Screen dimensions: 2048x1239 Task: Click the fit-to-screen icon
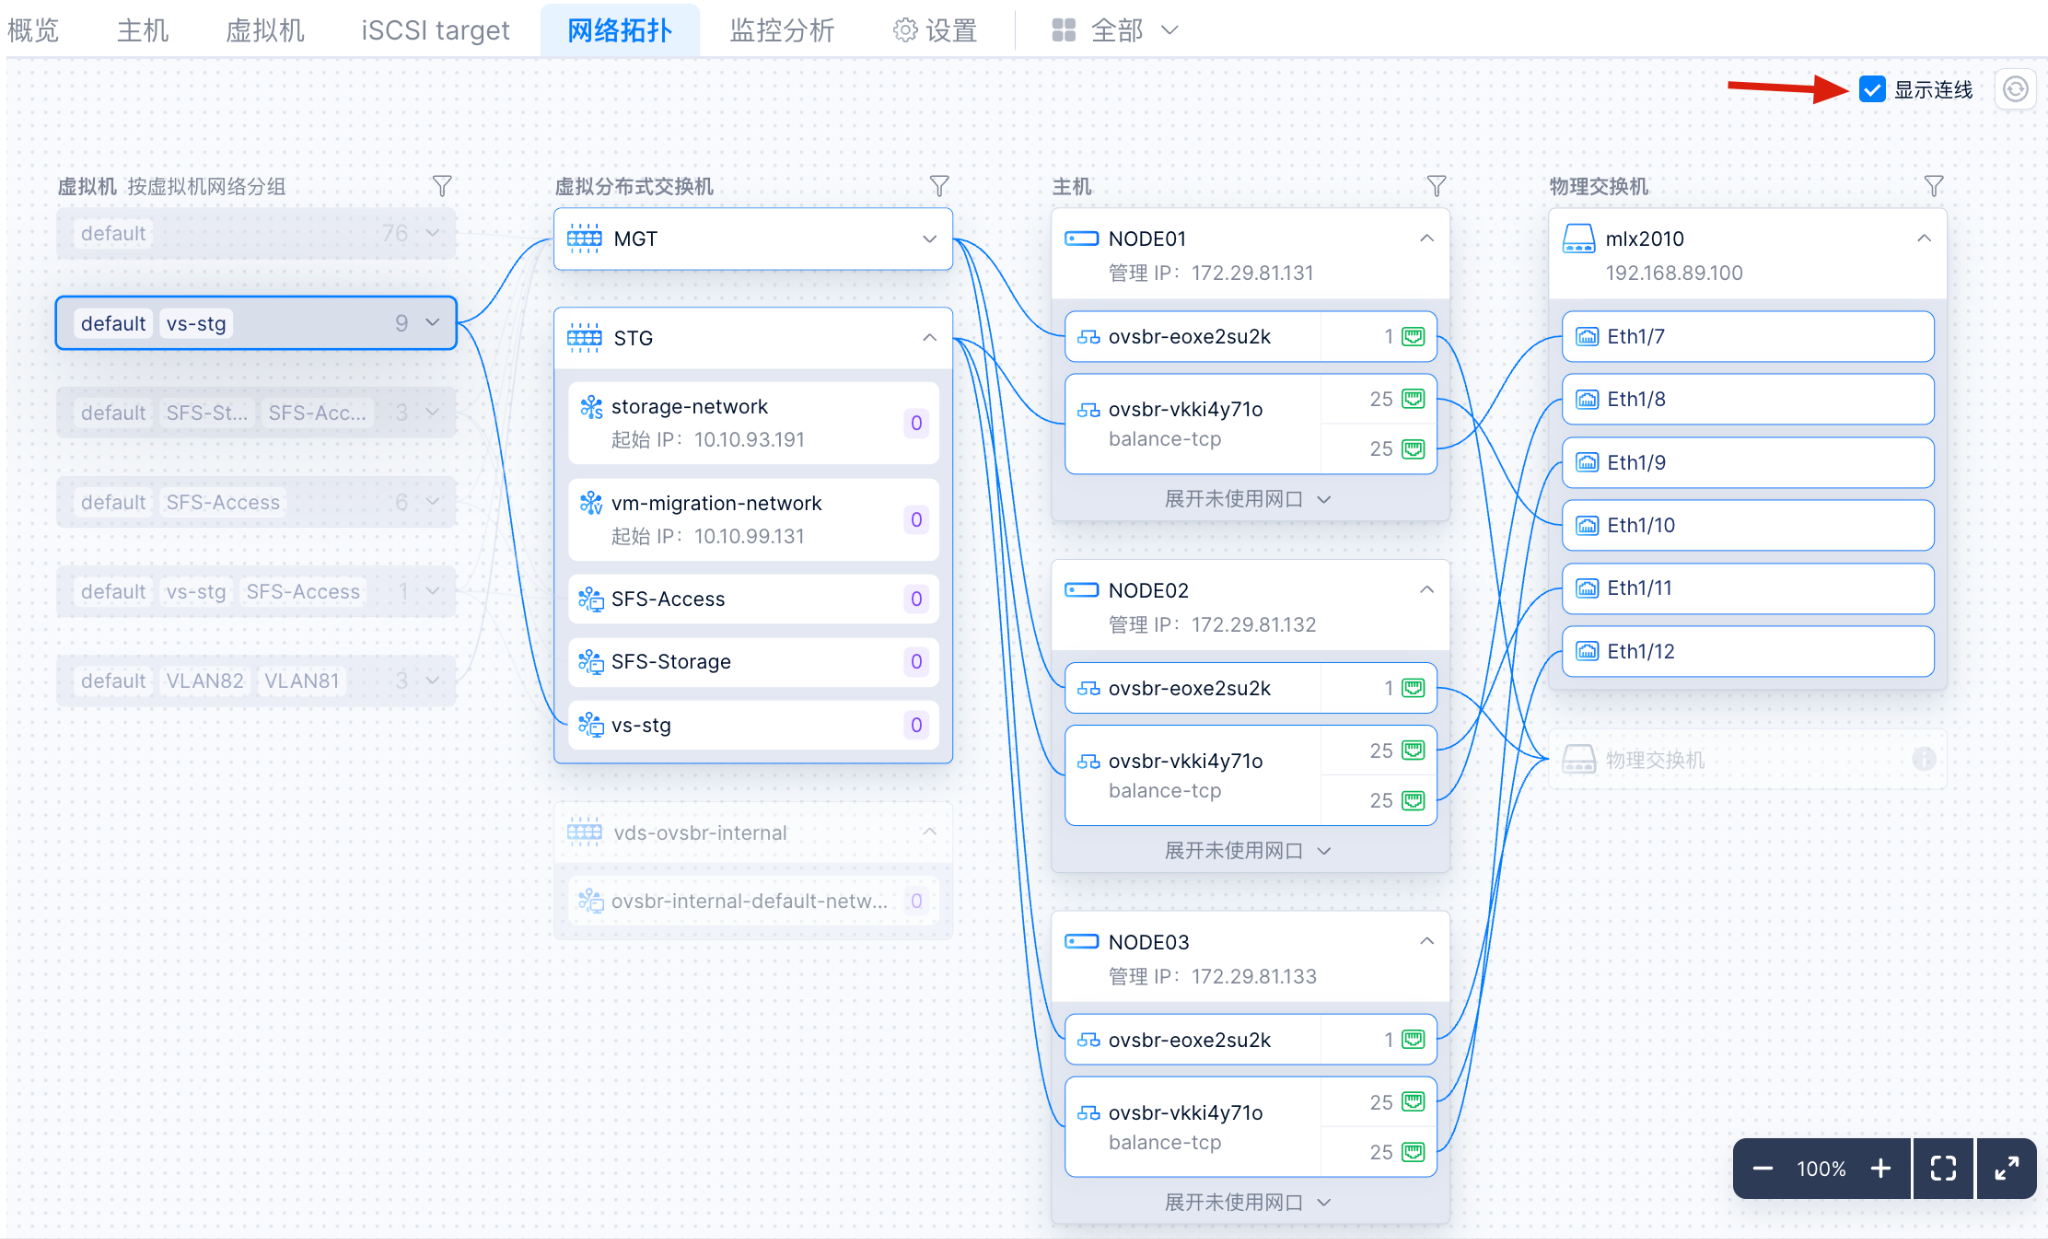[1942, 1168]
